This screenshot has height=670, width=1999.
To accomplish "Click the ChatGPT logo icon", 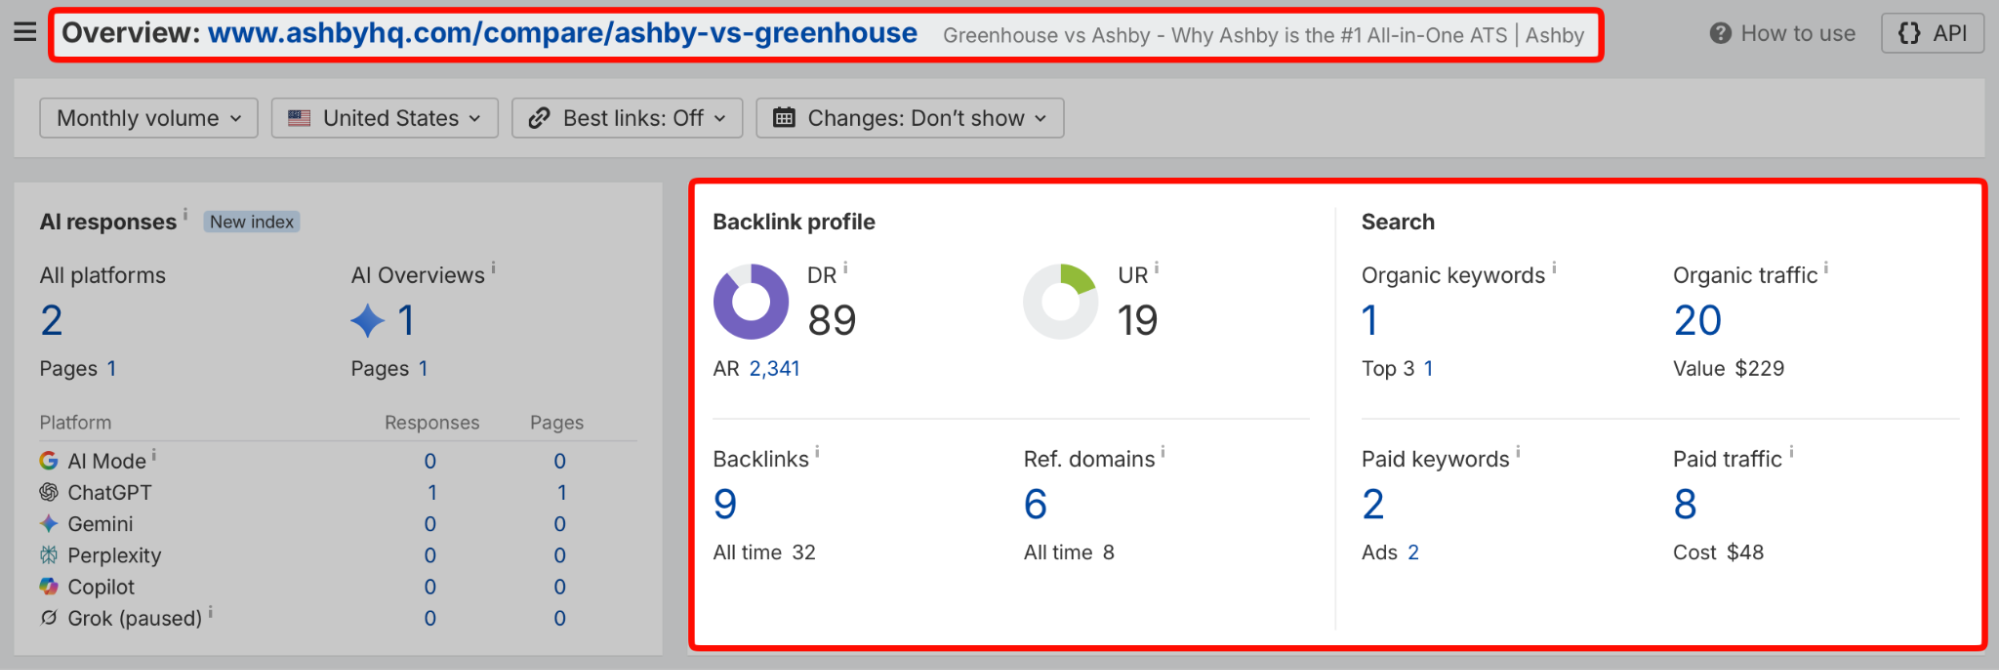I will click(x=49, y=492).
